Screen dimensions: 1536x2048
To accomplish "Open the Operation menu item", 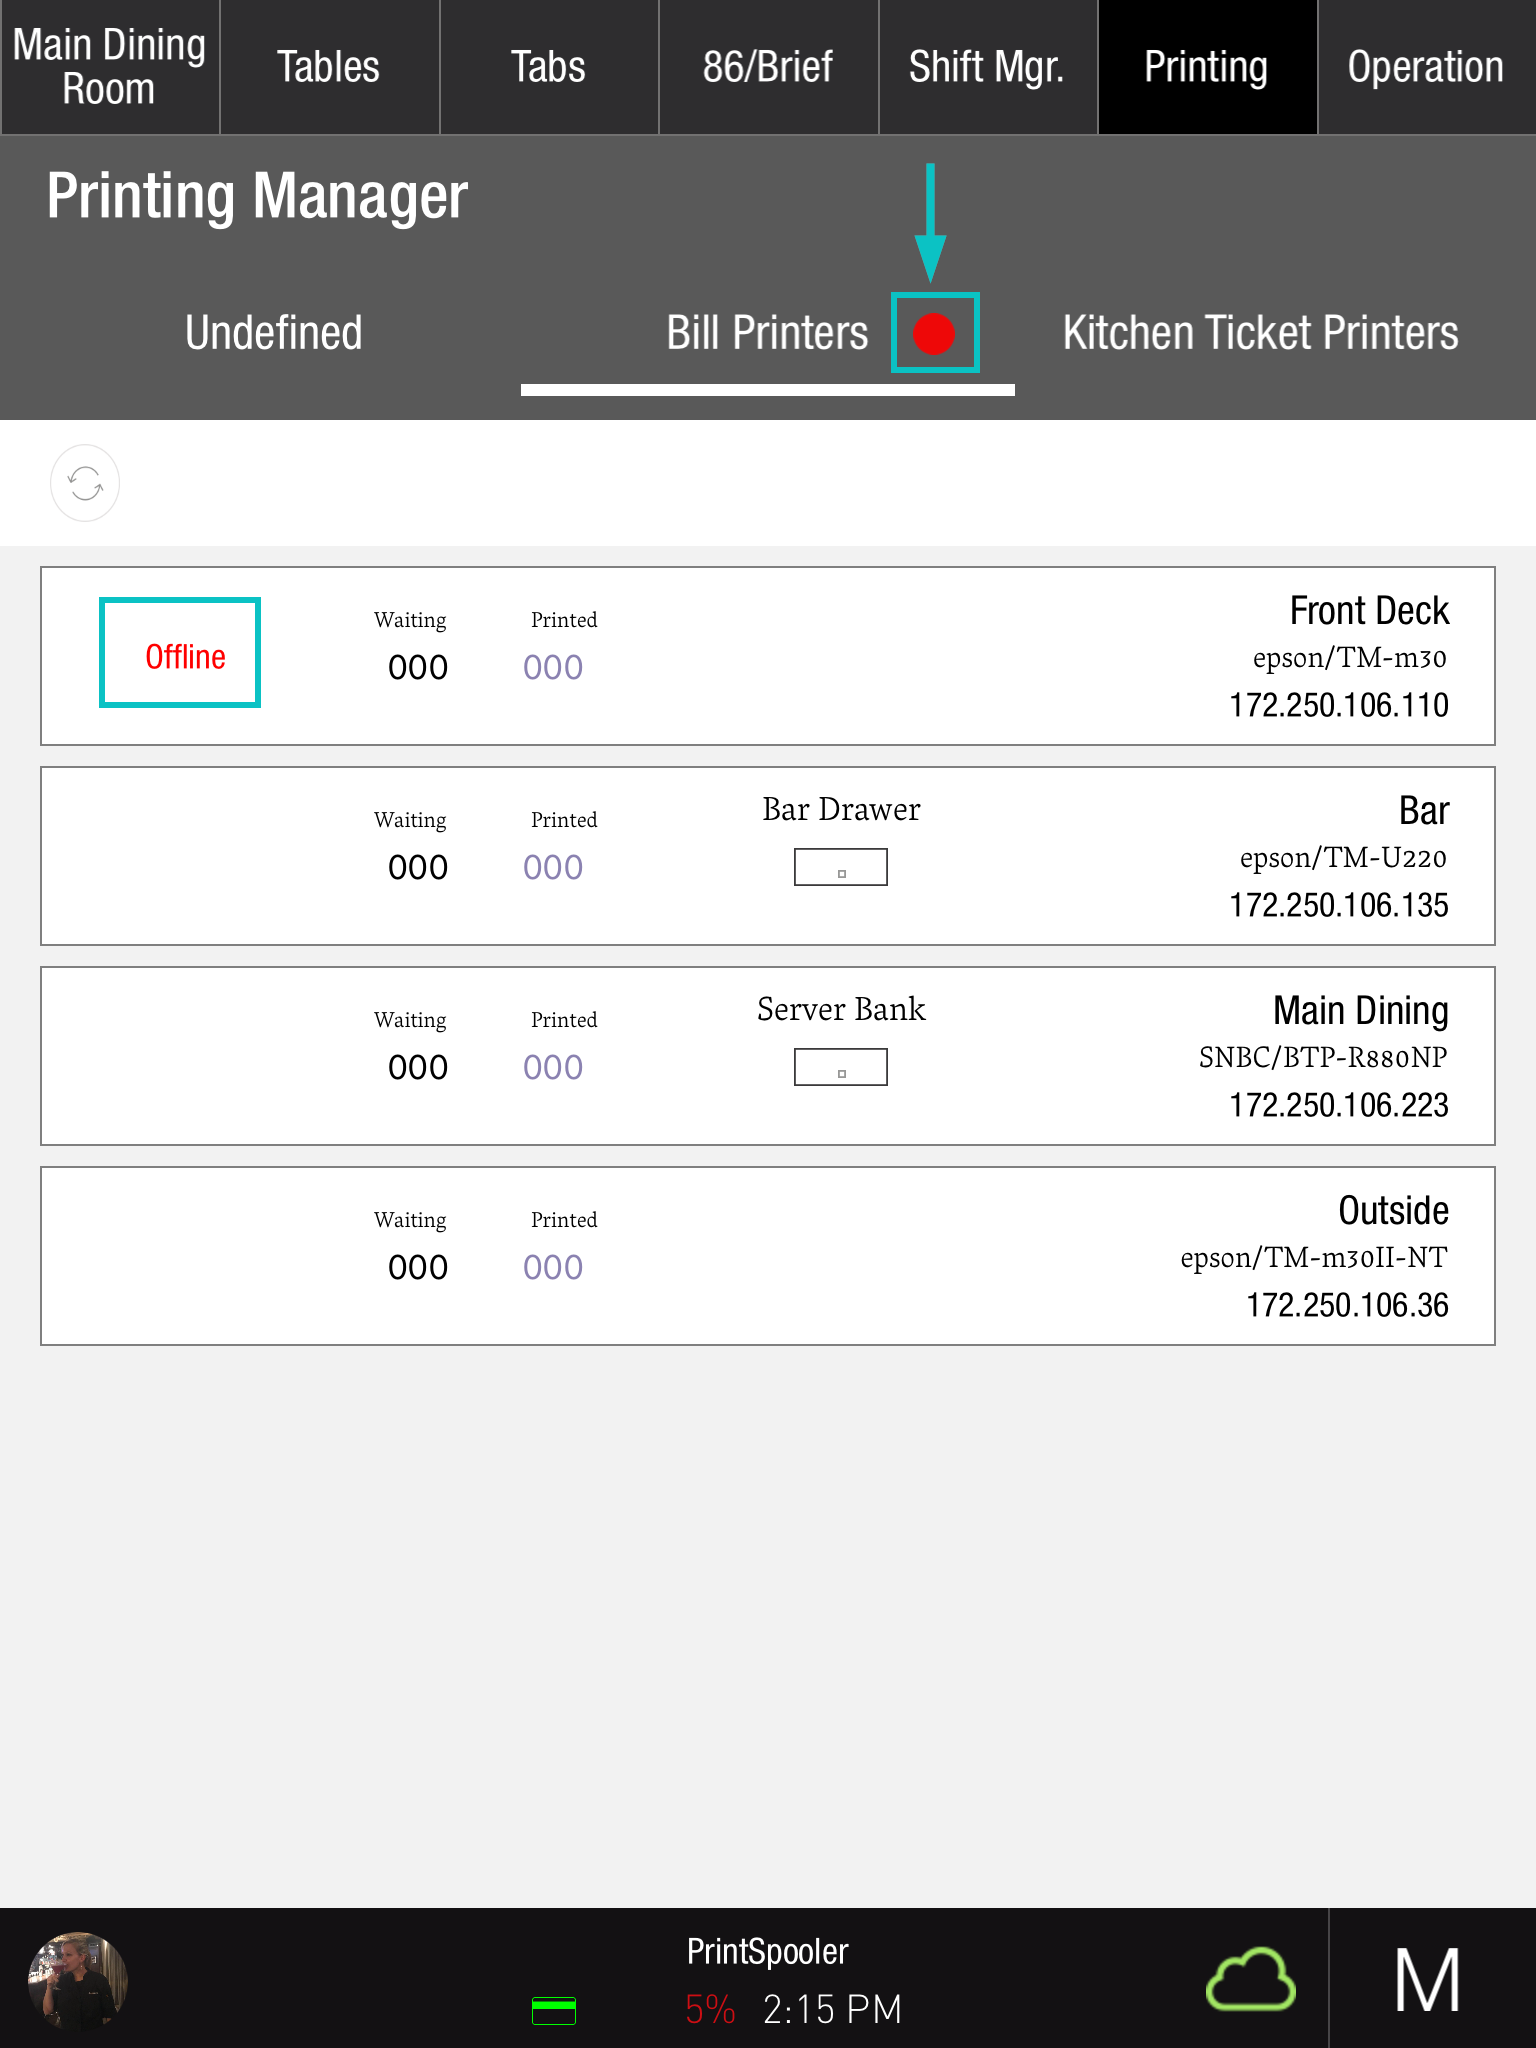I will point(1425,67).
